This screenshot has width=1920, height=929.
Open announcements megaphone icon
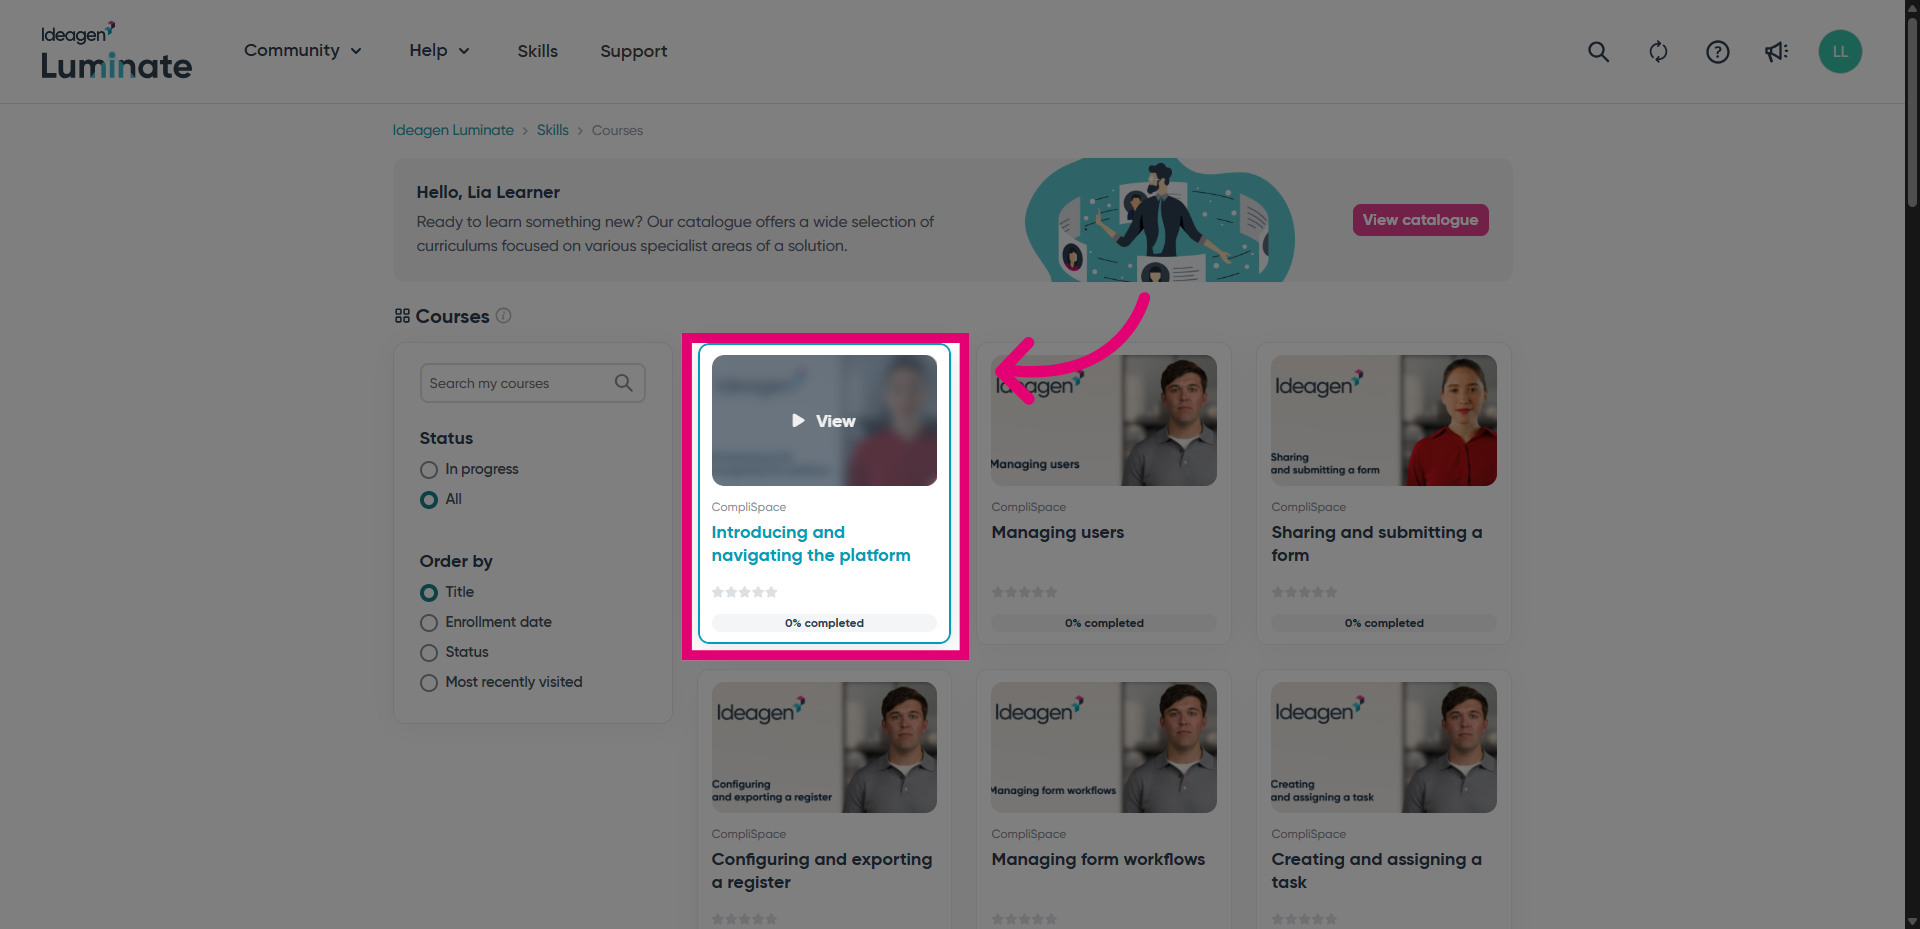(1776, 52)
